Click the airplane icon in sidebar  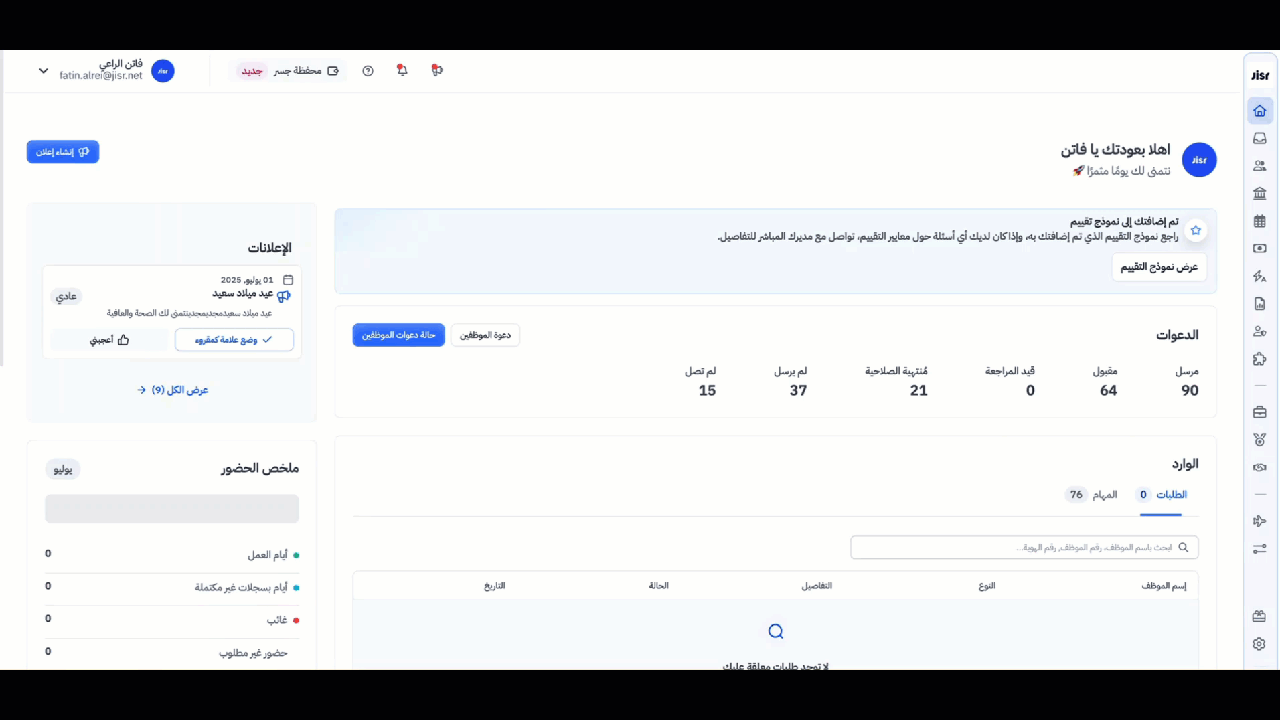coord(1259,521)
